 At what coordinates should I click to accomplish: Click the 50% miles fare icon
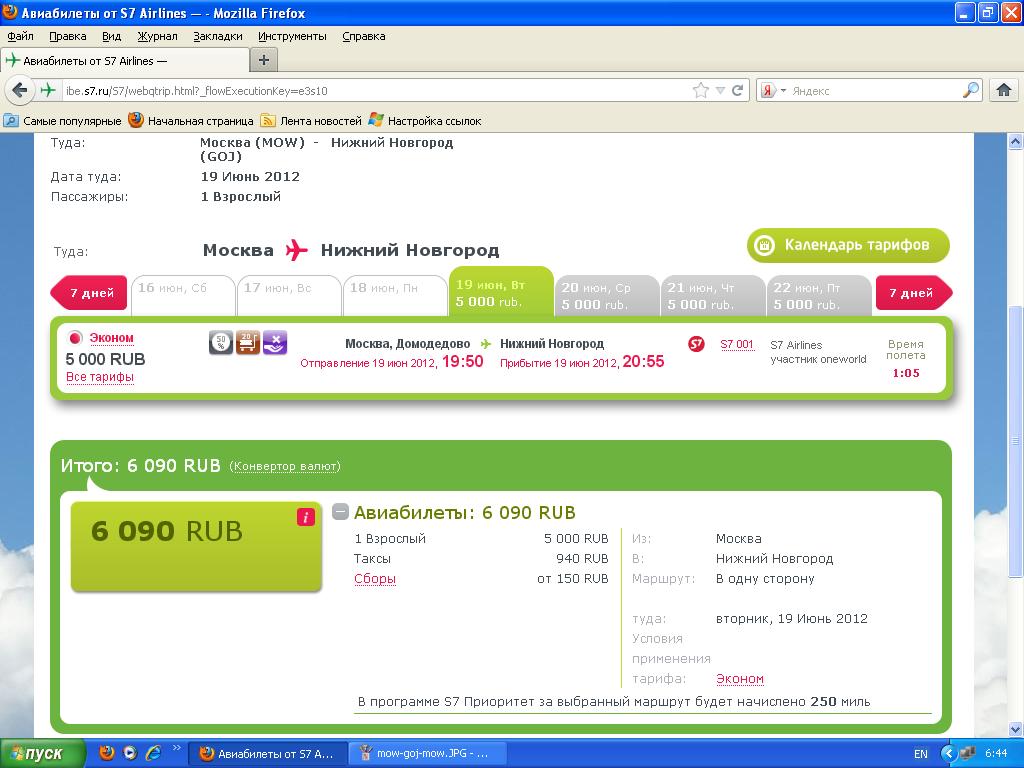[221, 343]
